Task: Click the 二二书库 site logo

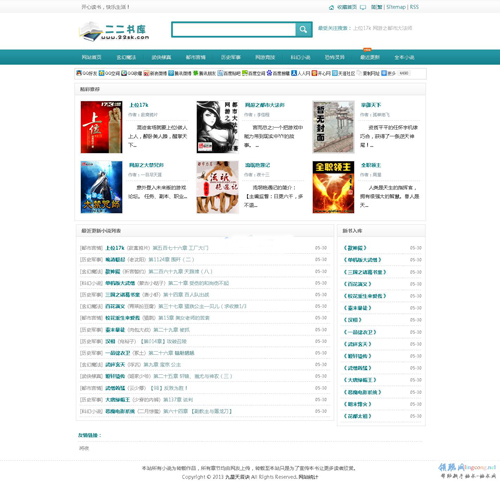Action: point(114,31)
